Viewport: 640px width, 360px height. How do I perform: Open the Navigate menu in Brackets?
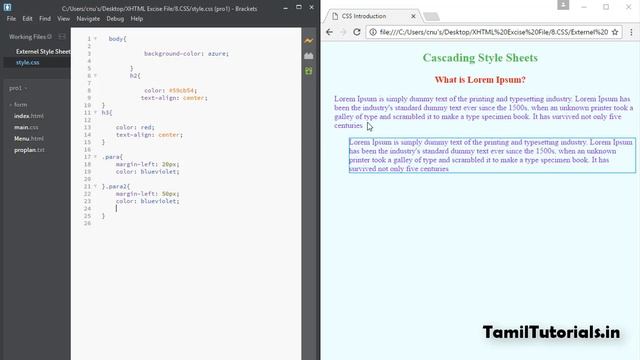pos(88,19)
